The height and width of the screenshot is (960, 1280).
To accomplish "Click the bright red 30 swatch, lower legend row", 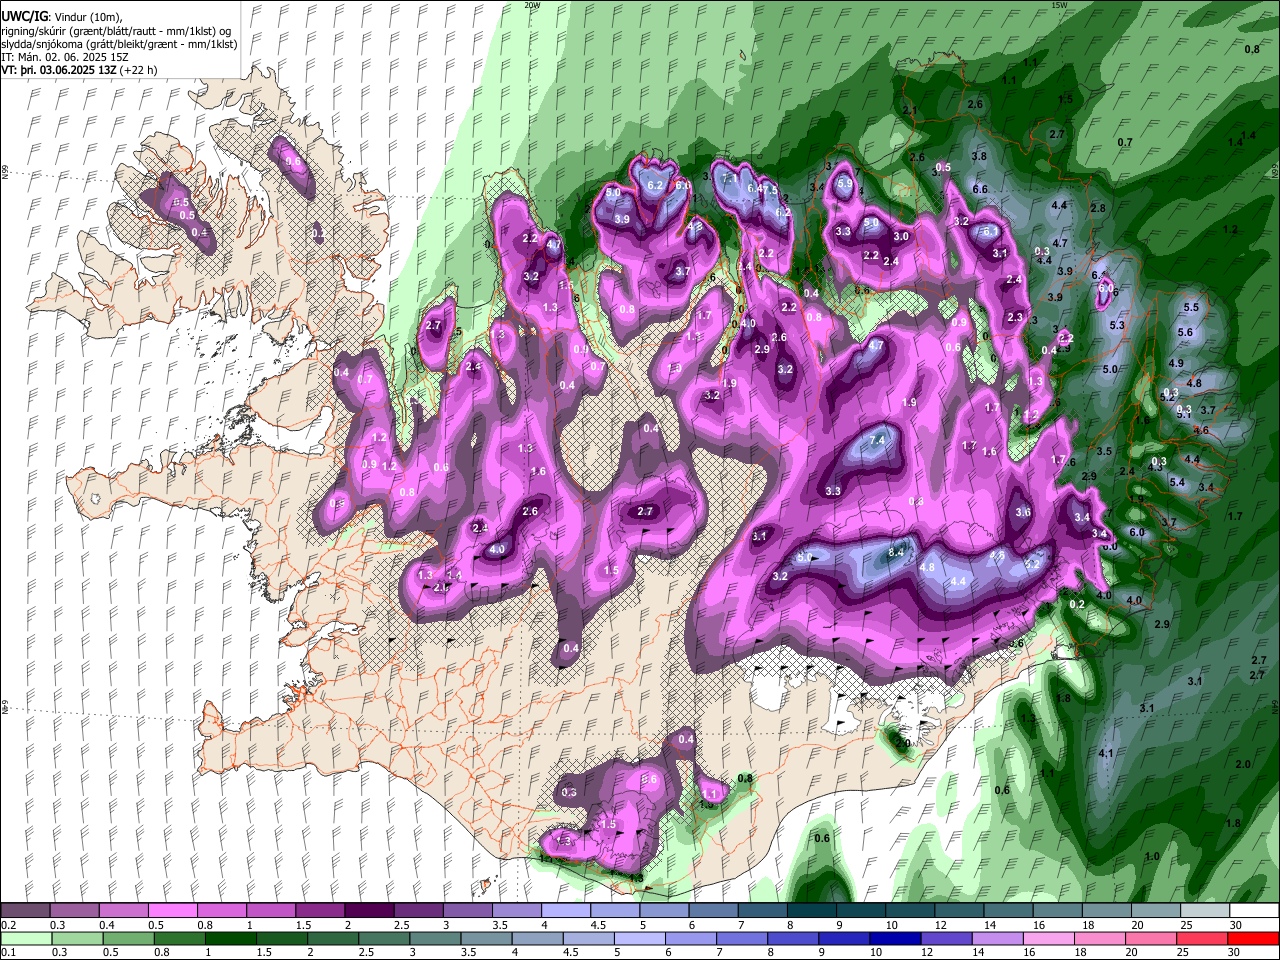I will pyautogui.click(x=1253, y=938).
